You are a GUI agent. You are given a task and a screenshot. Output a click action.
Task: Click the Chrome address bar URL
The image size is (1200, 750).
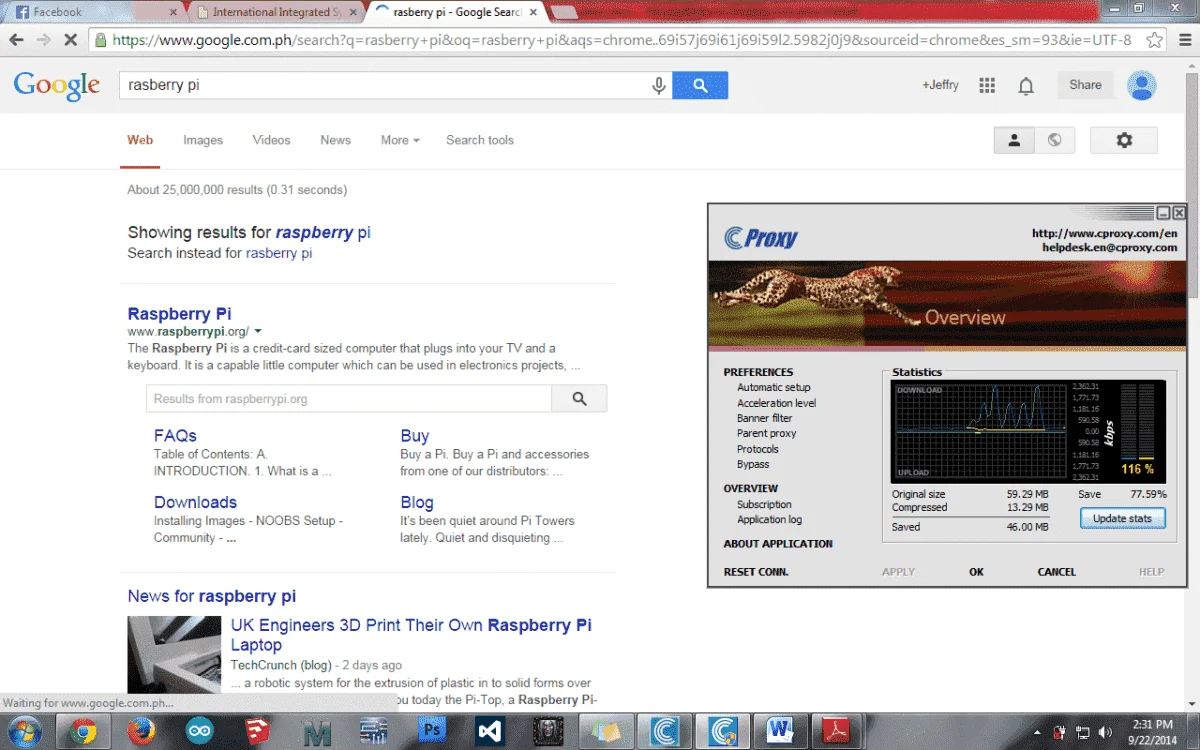[621, 40]
